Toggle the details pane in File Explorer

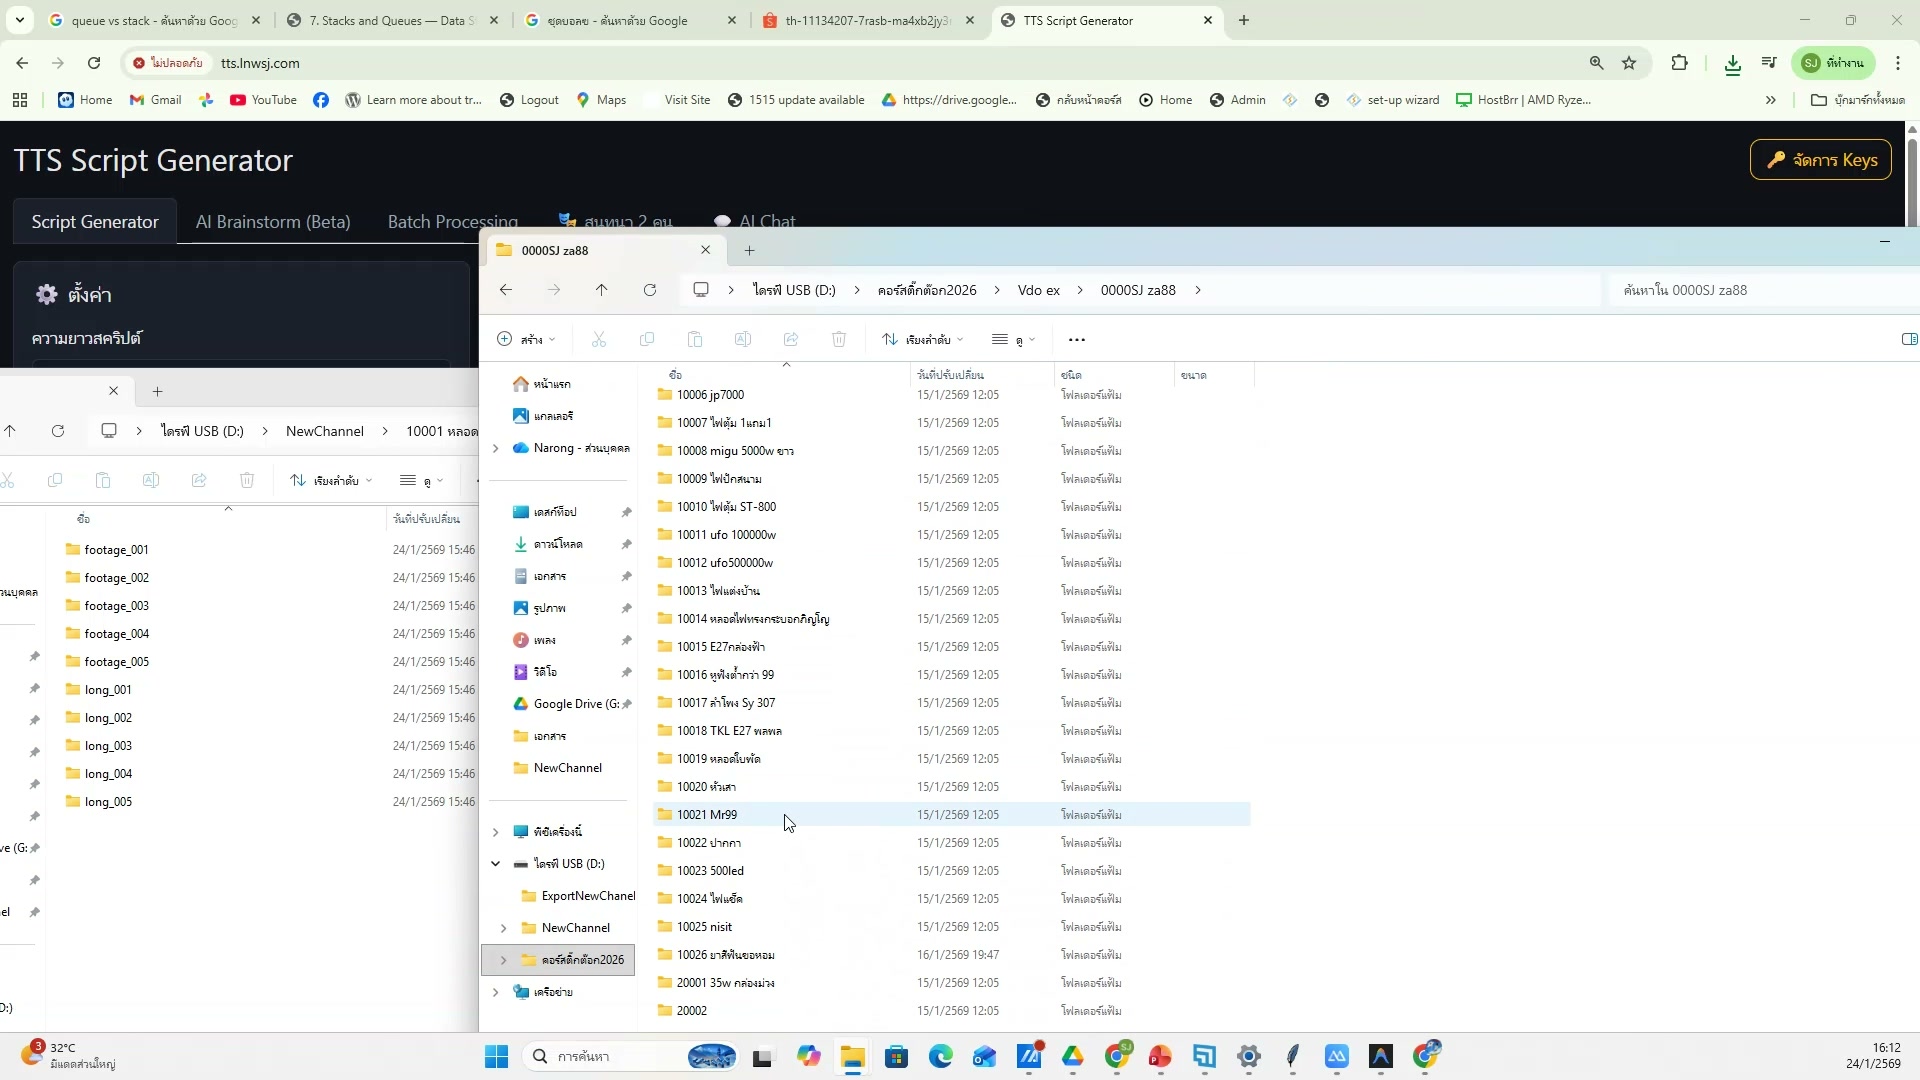pyautogui.click(x=1908, y=339)
